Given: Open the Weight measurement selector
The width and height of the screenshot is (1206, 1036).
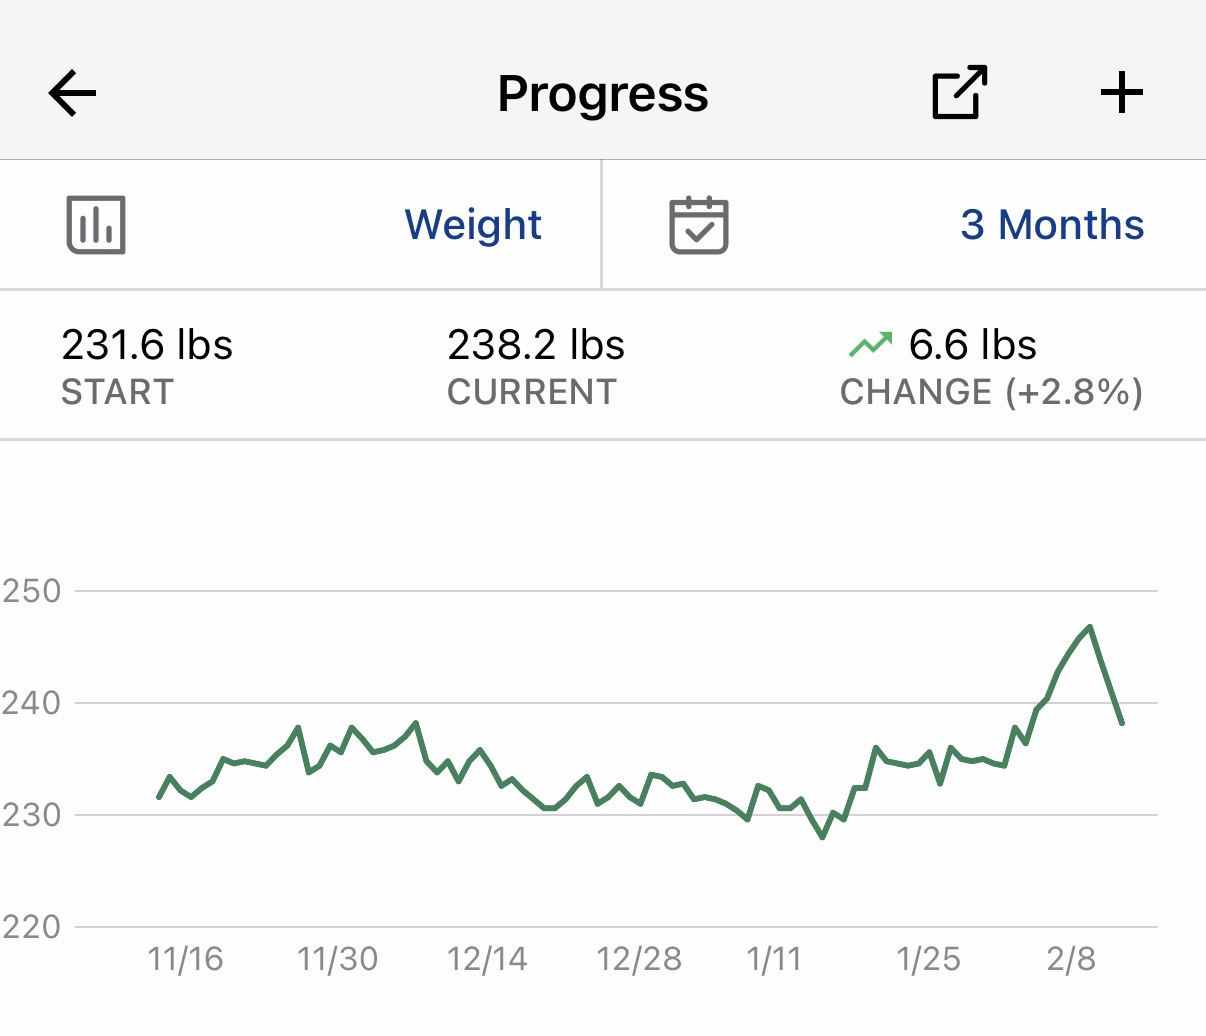Looking at the screenshot, I should 472,224.
